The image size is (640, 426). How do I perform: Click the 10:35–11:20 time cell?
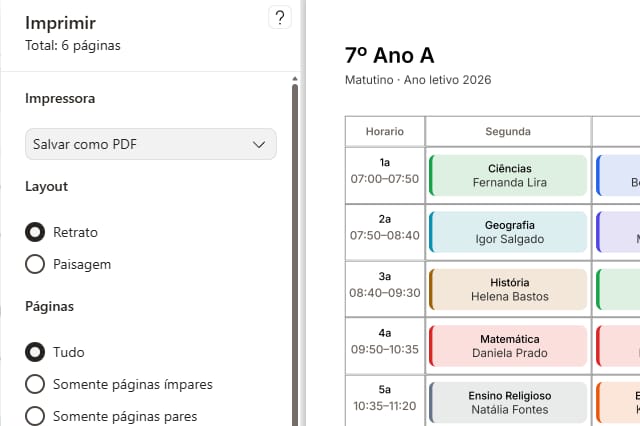pyautogui.click(x=385, y=403)
